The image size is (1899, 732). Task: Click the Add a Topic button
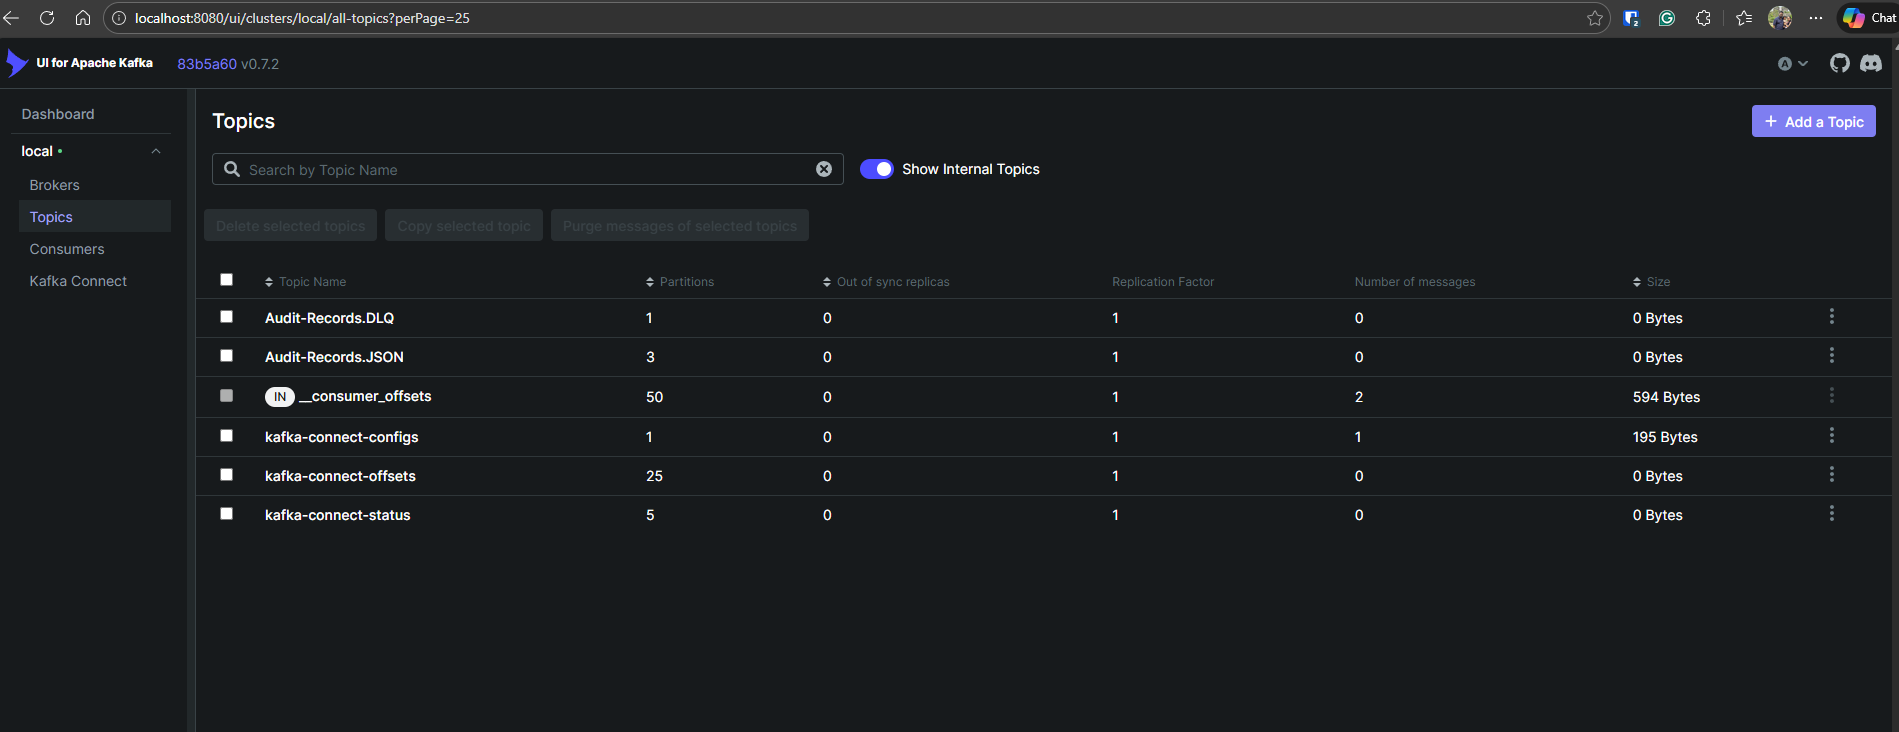[1813, 121]
